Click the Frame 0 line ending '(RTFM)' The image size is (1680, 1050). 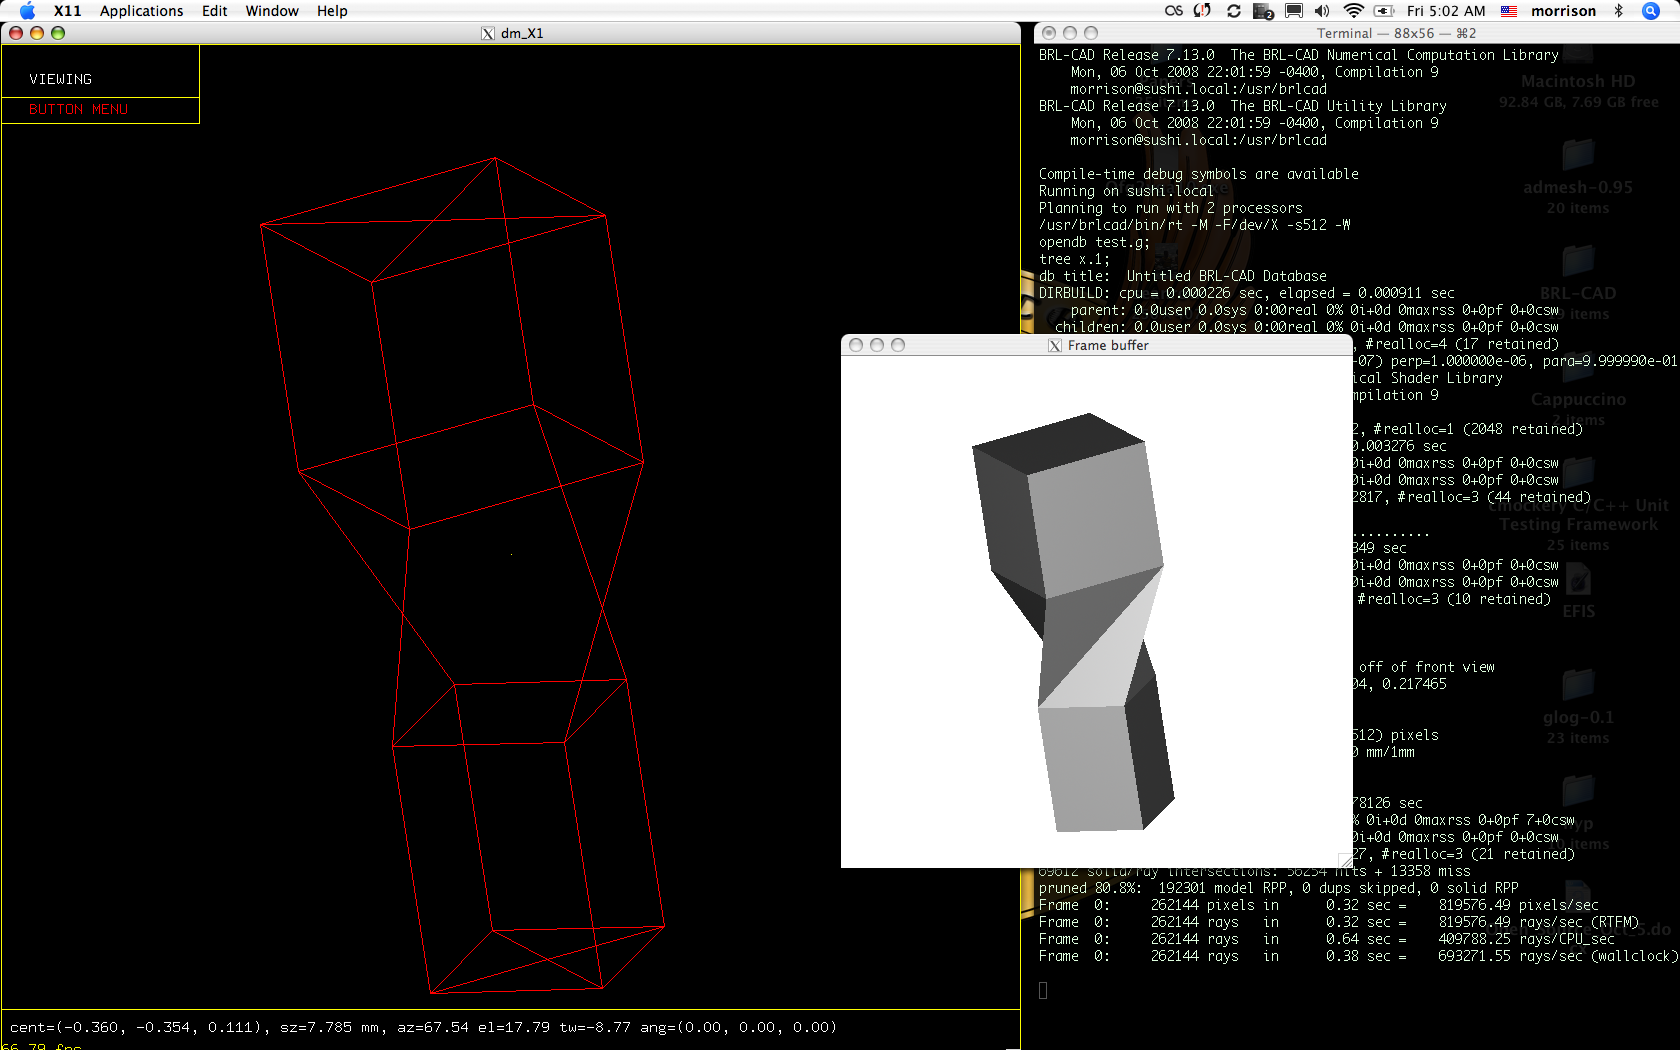pyautogui.click(x=1338, y=922)
